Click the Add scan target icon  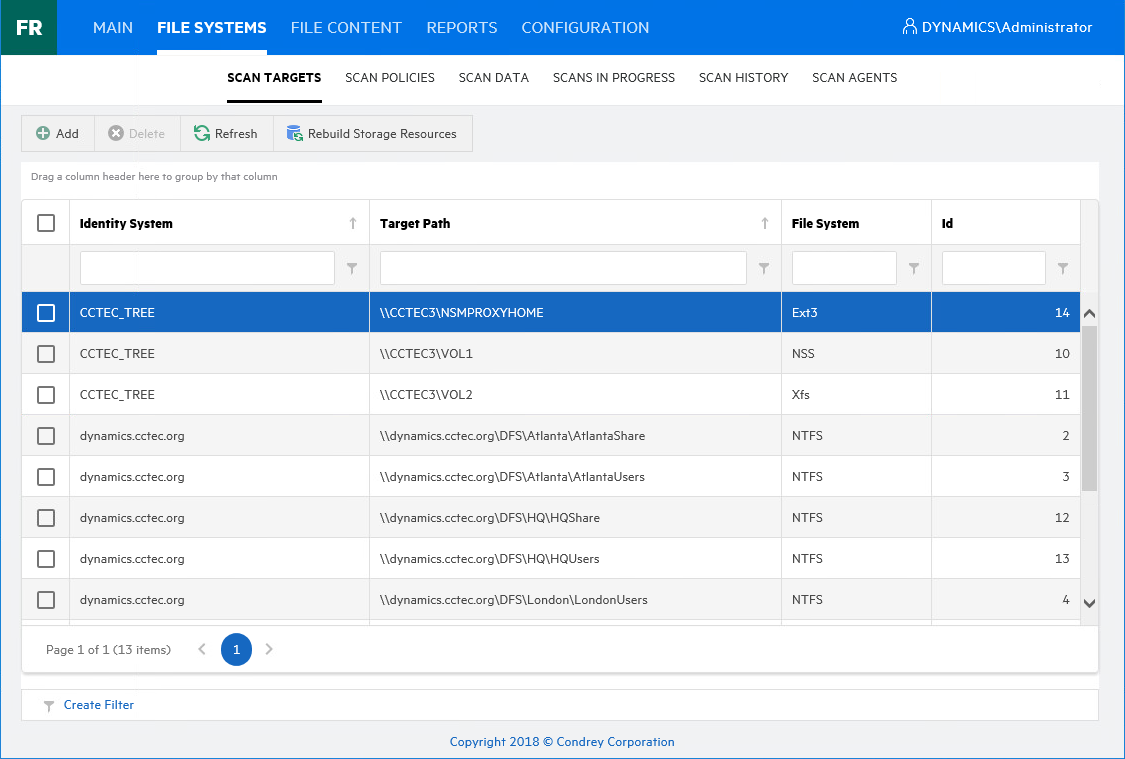44,133
